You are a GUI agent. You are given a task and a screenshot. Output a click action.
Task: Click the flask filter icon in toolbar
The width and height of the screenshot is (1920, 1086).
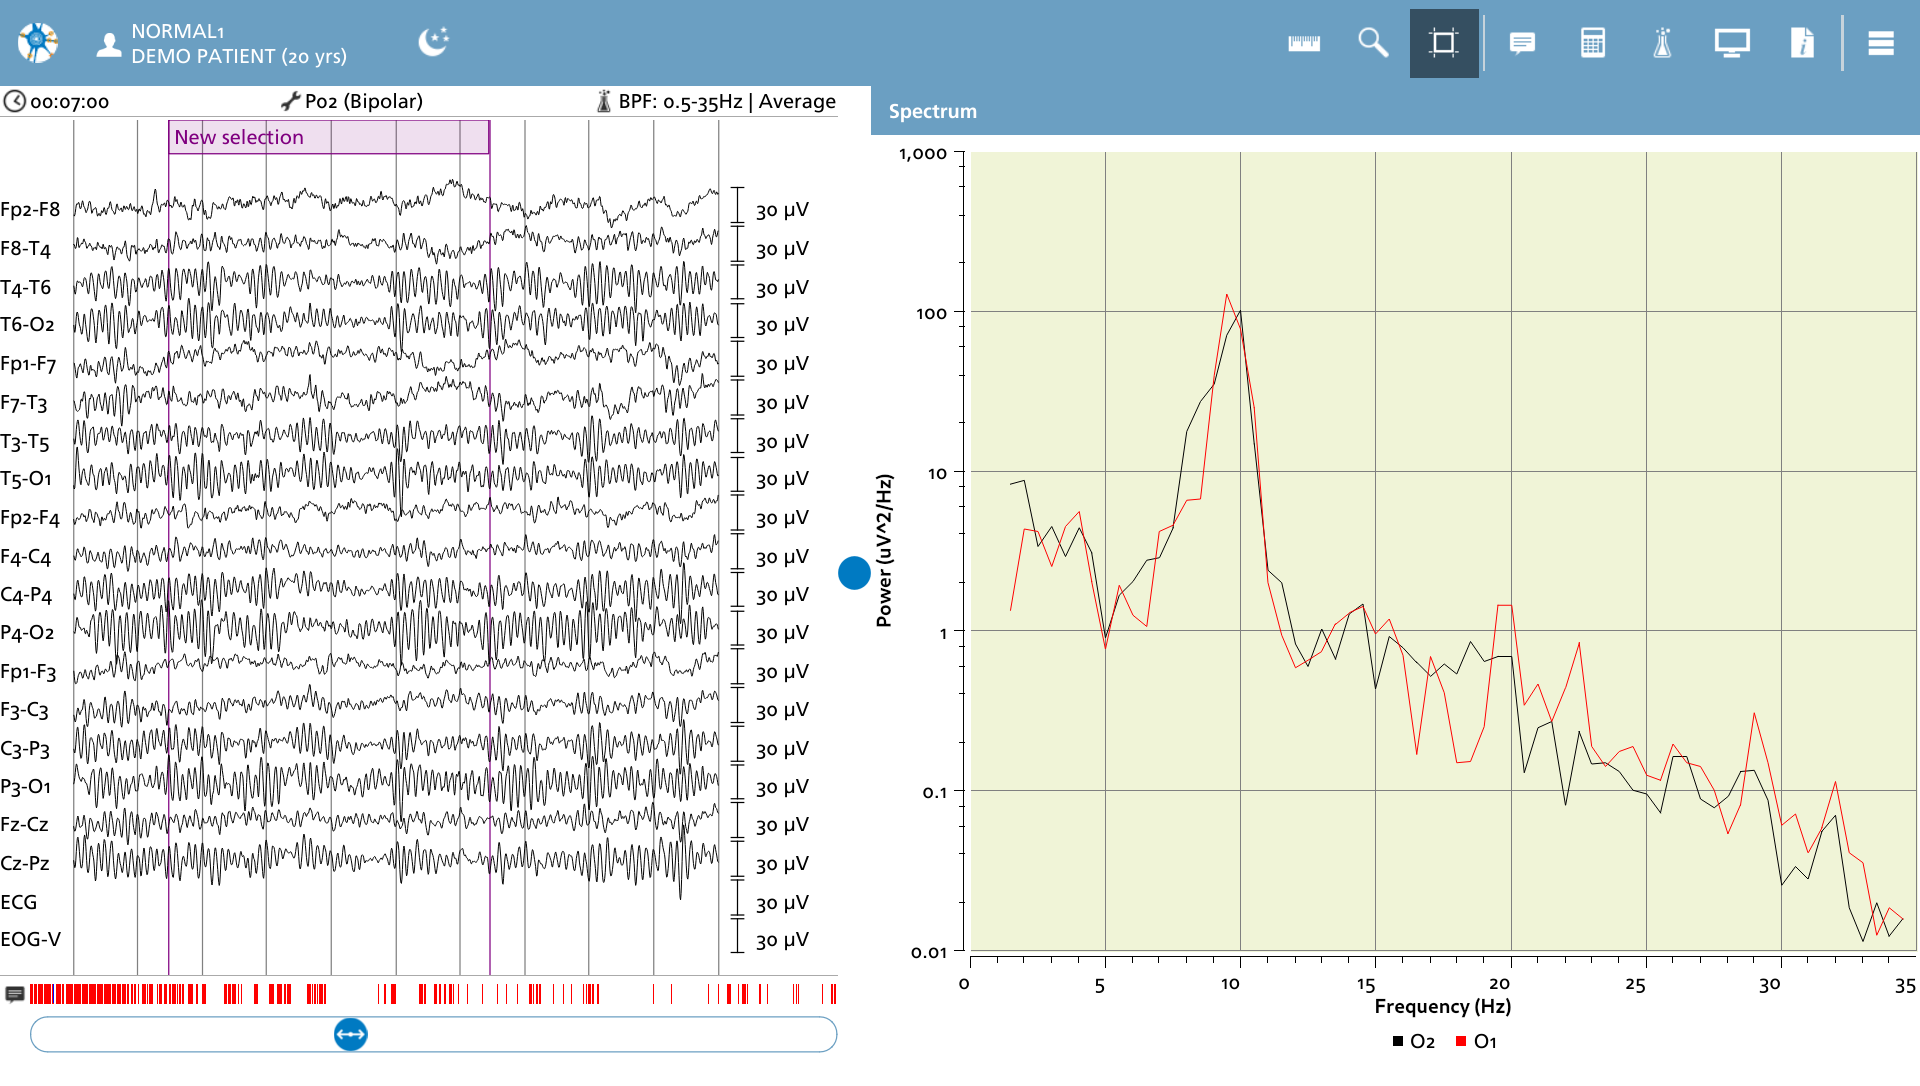tap(1662, 43)
